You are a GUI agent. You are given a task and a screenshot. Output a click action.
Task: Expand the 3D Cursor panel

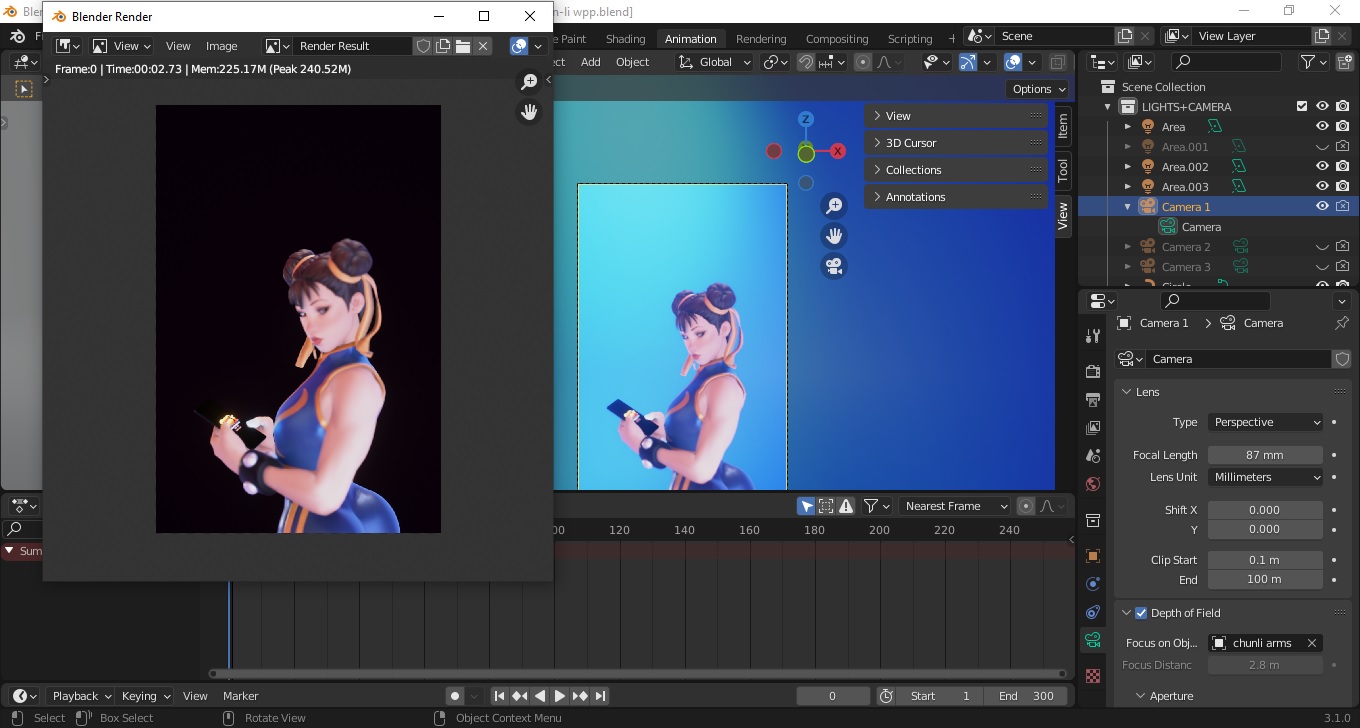[956, 143]
